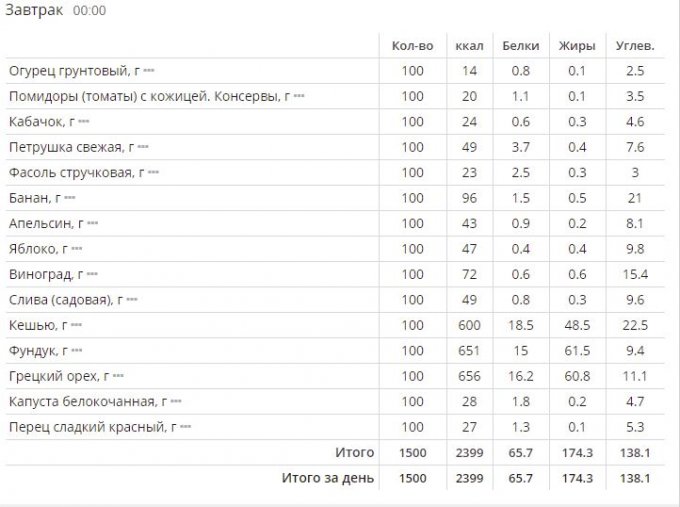Click the three-dots icon next to Огурец грунтовый
The image size is (680, 507).
pyautogui.click(x=149, y=72)
